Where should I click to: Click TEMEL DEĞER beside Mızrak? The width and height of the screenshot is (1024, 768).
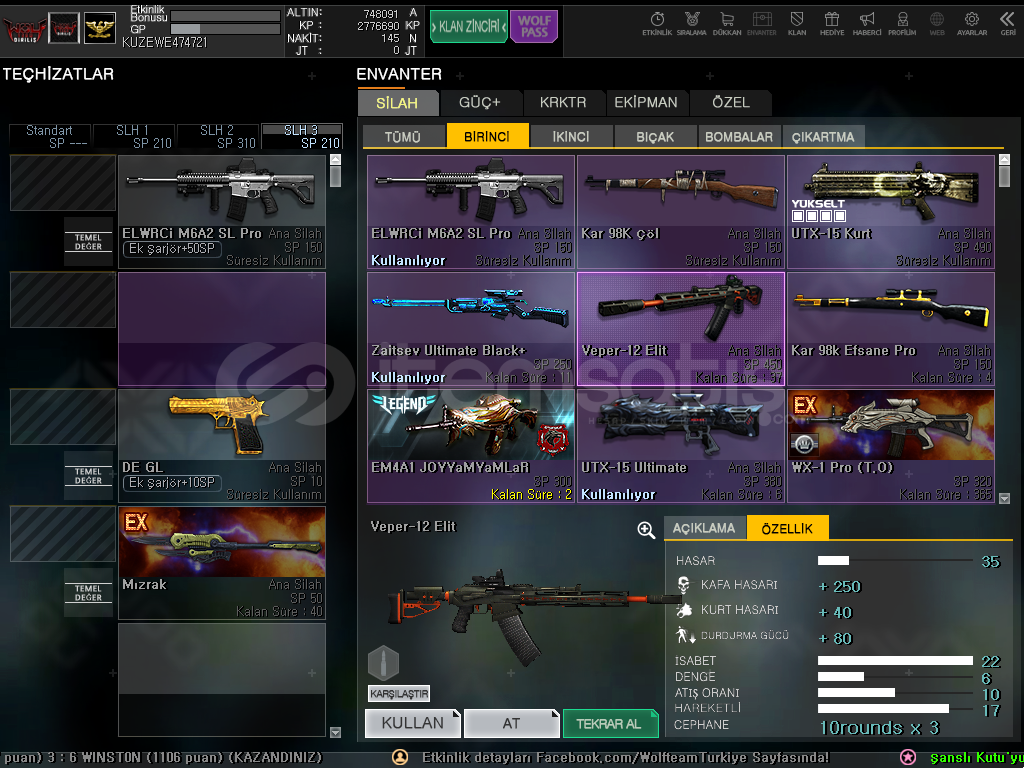(x=88, y=593)
